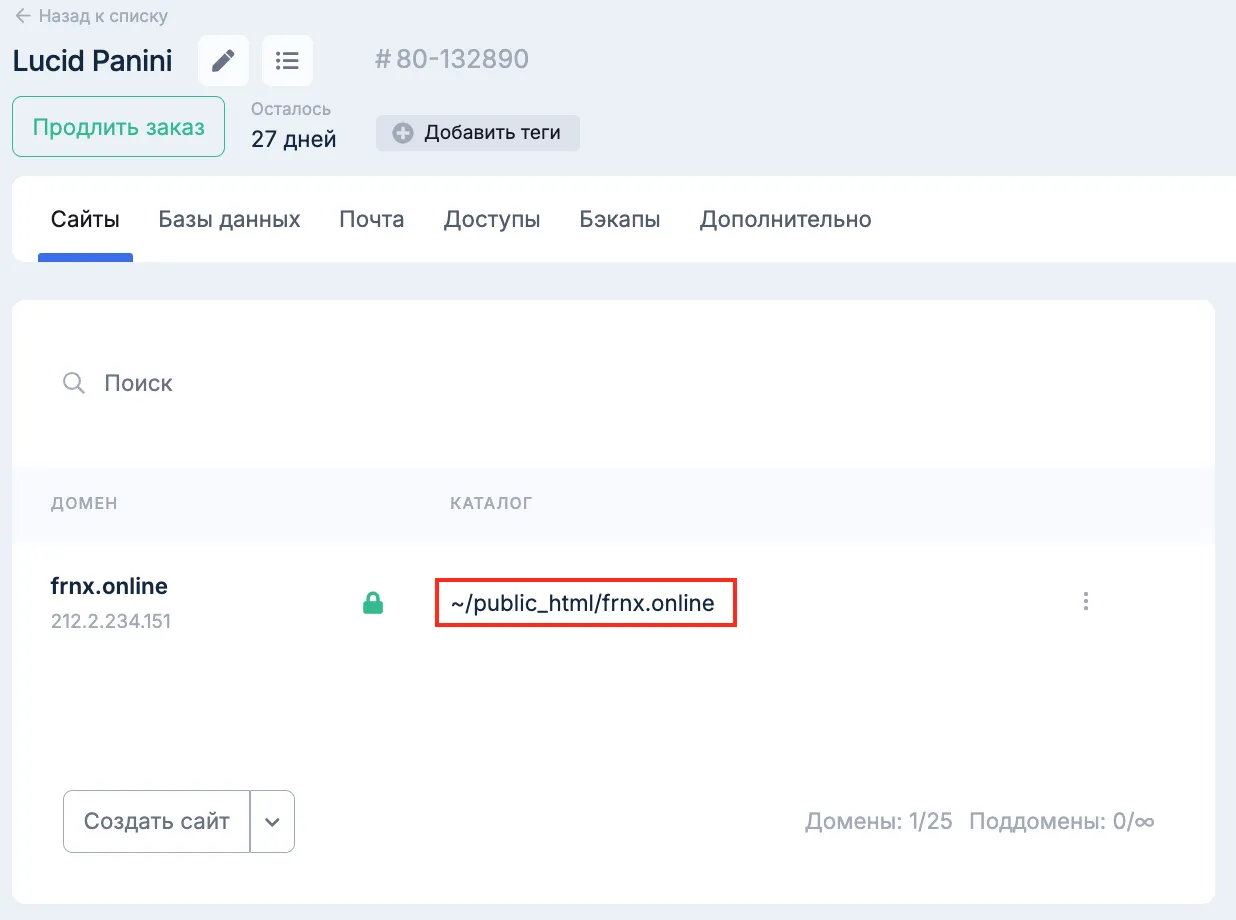1236x920 pixels.
Task: Click the pencil edit name icon
Action: (x=223, y=61)
